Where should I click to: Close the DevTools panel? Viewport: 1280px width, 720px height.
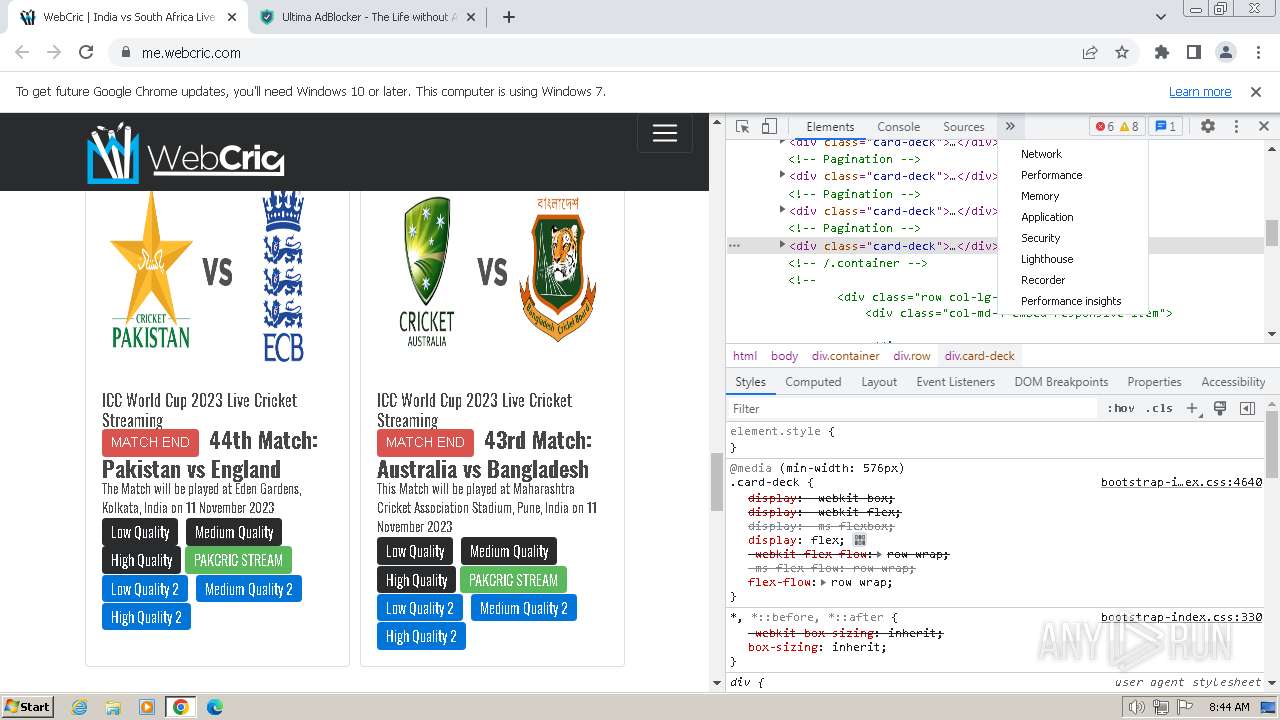(x=1264, y=127)
